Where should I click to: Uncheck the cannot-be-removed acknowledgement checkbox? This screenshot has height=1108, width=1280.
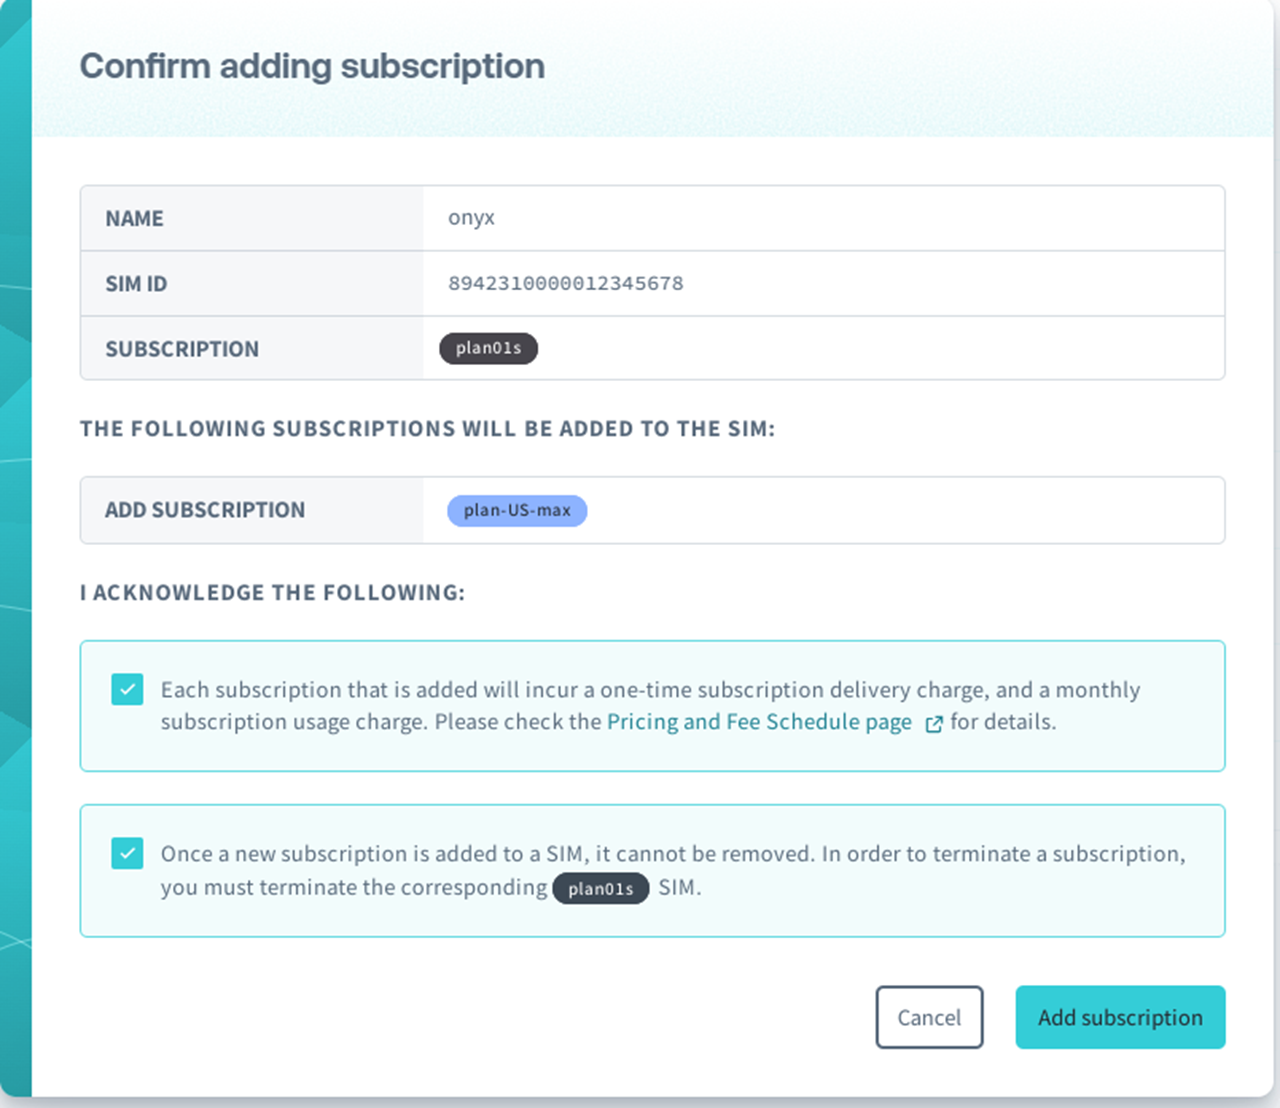(127, 853)
